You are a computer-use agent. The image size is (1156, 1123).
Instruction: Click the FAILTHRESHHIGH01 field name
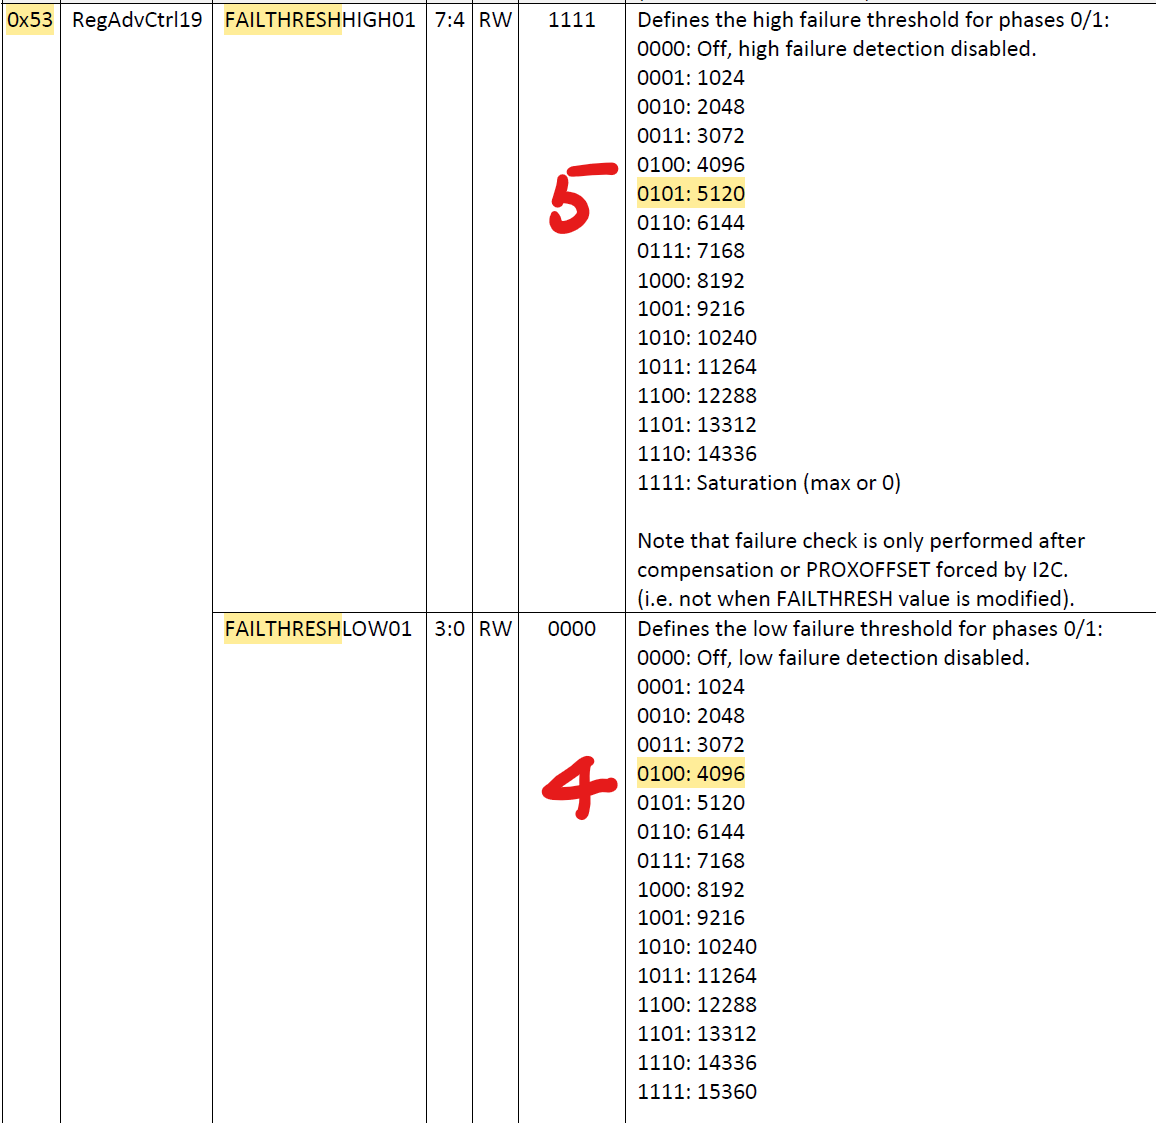click(x=319, y=20)
